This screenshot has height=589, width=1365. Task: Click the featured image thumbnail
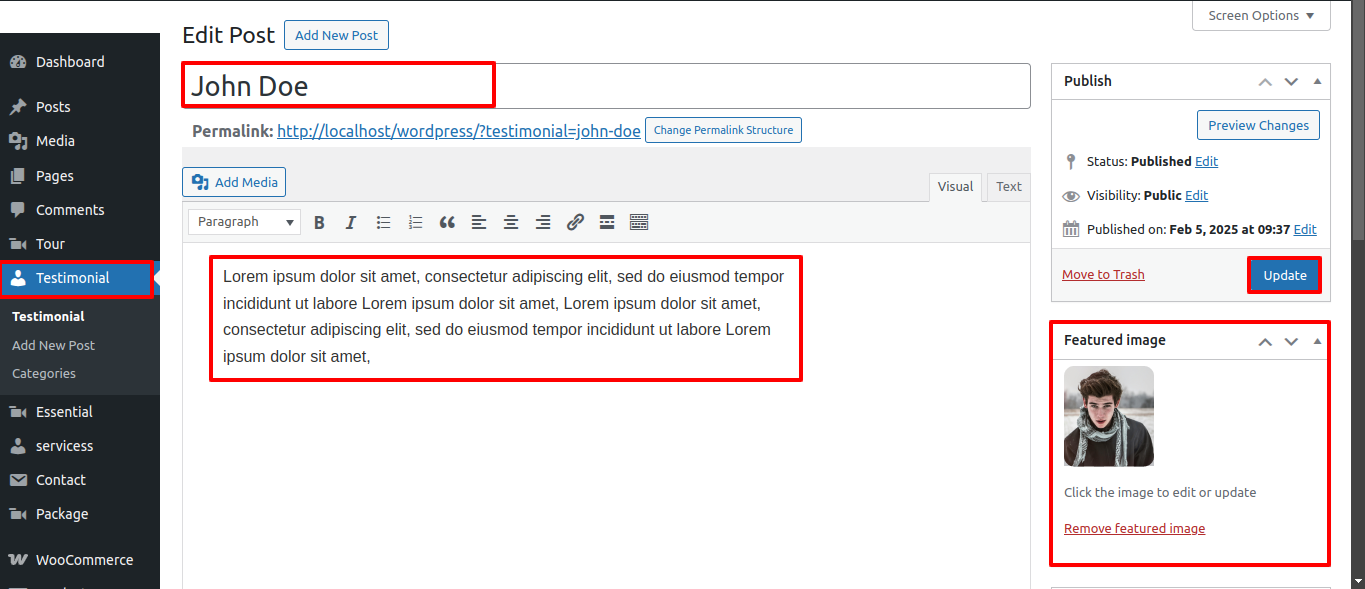click(x=1108, y=416)
